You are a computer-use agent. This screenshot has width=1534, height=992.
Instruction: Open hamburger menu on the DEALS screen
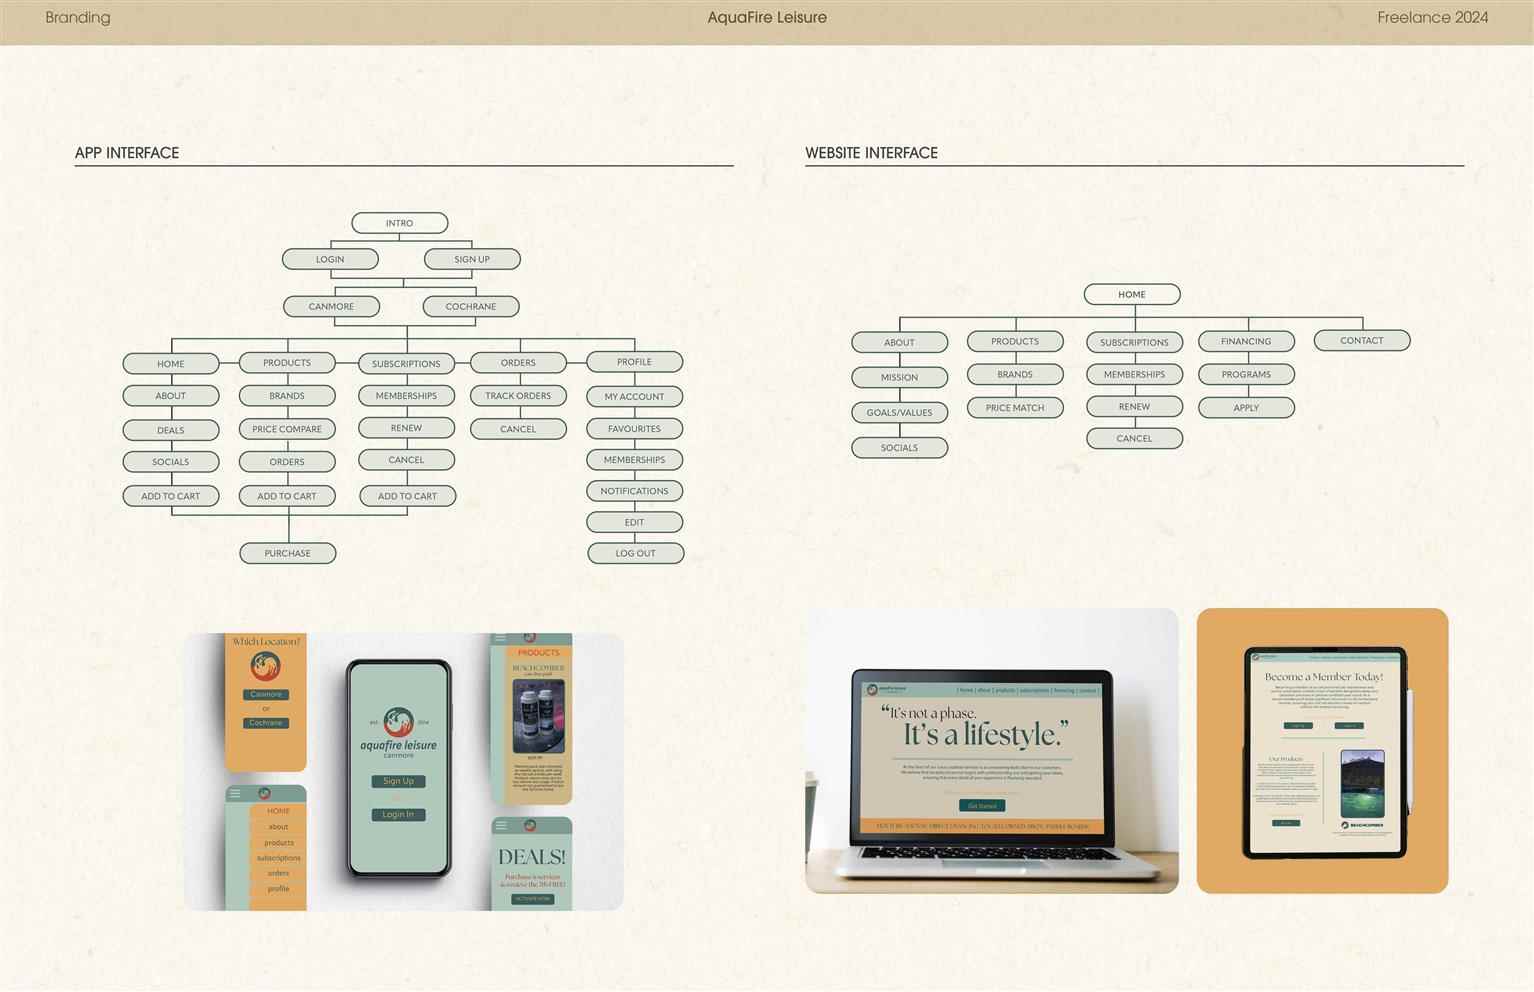pos(501,826)
